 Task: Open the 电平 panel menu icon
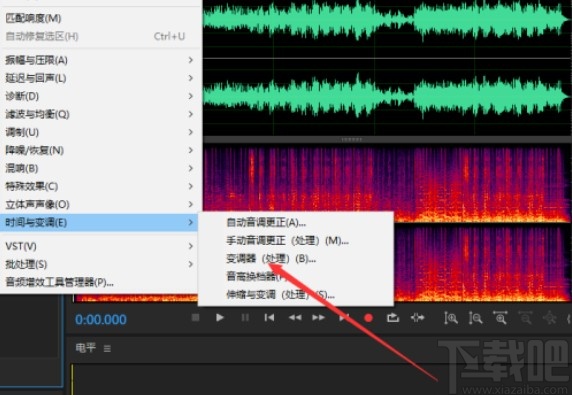[107, 349]
